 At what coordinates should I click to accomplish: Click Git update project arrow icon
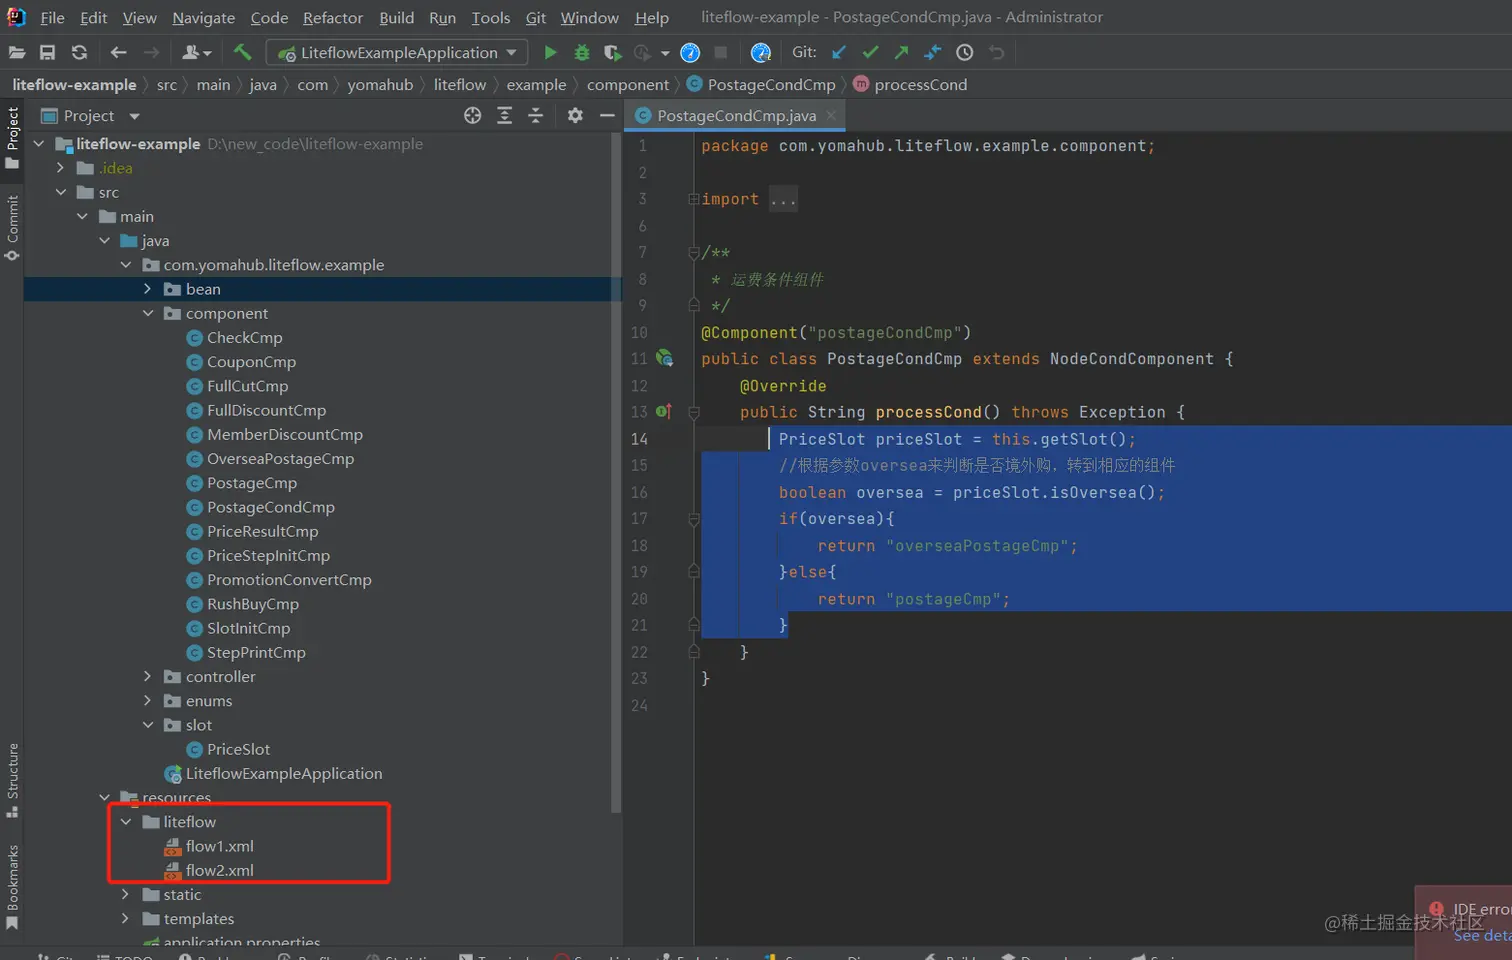tap(839, 53)
